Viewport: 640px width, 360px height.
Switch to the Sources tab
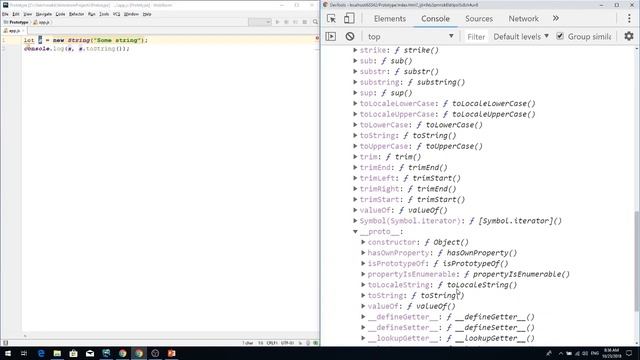tap(479, 19)
